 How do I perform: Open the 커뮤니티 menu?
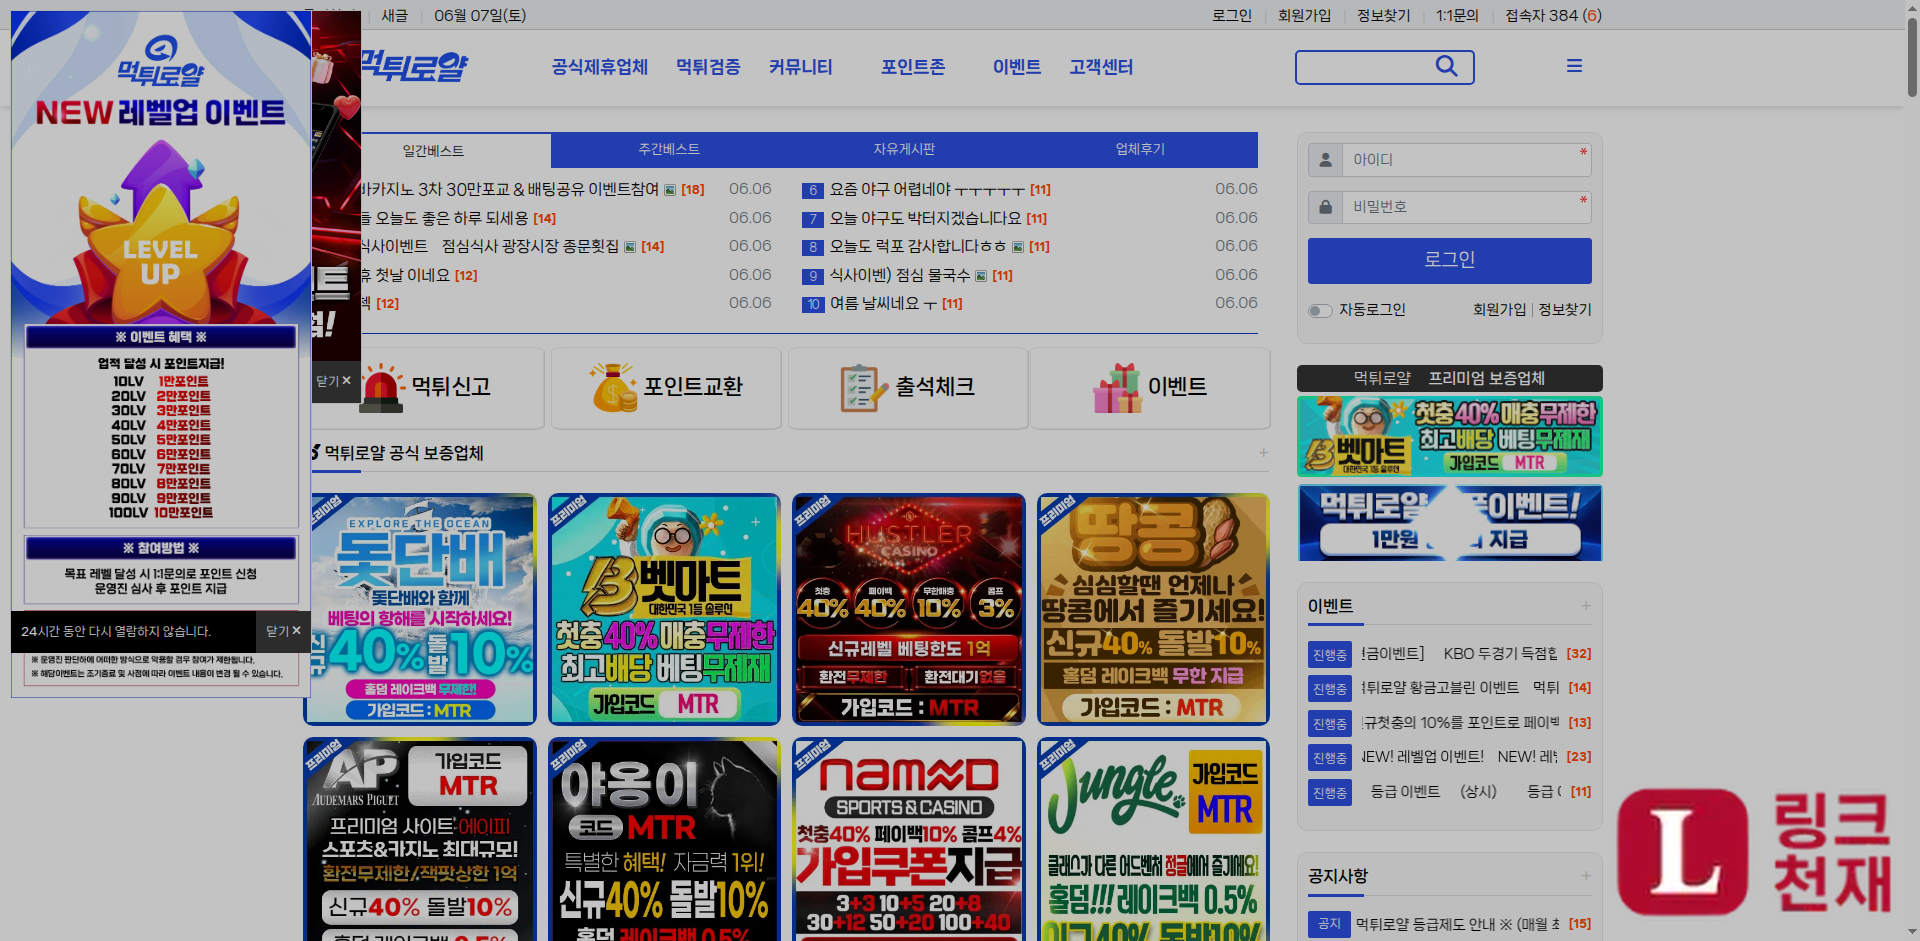pyautogui.click(x=800, y=67)
